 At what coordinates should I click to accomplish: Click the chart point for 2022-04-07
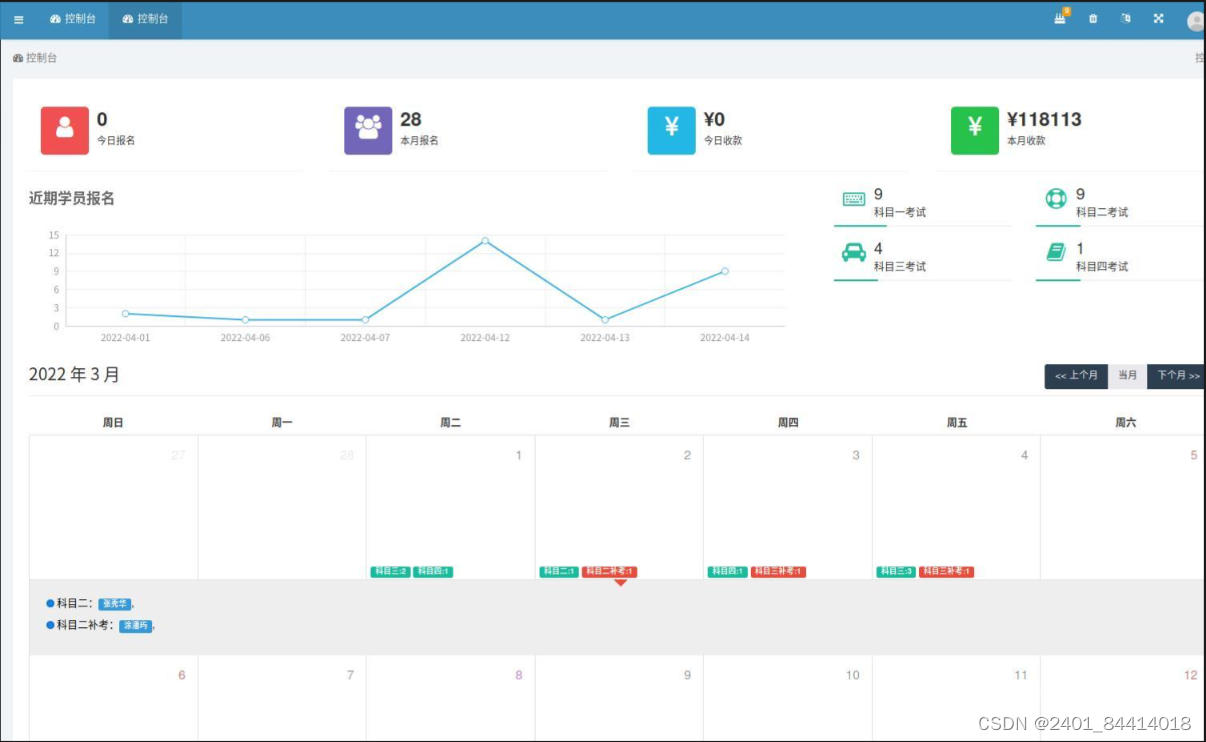coord(365,320)
